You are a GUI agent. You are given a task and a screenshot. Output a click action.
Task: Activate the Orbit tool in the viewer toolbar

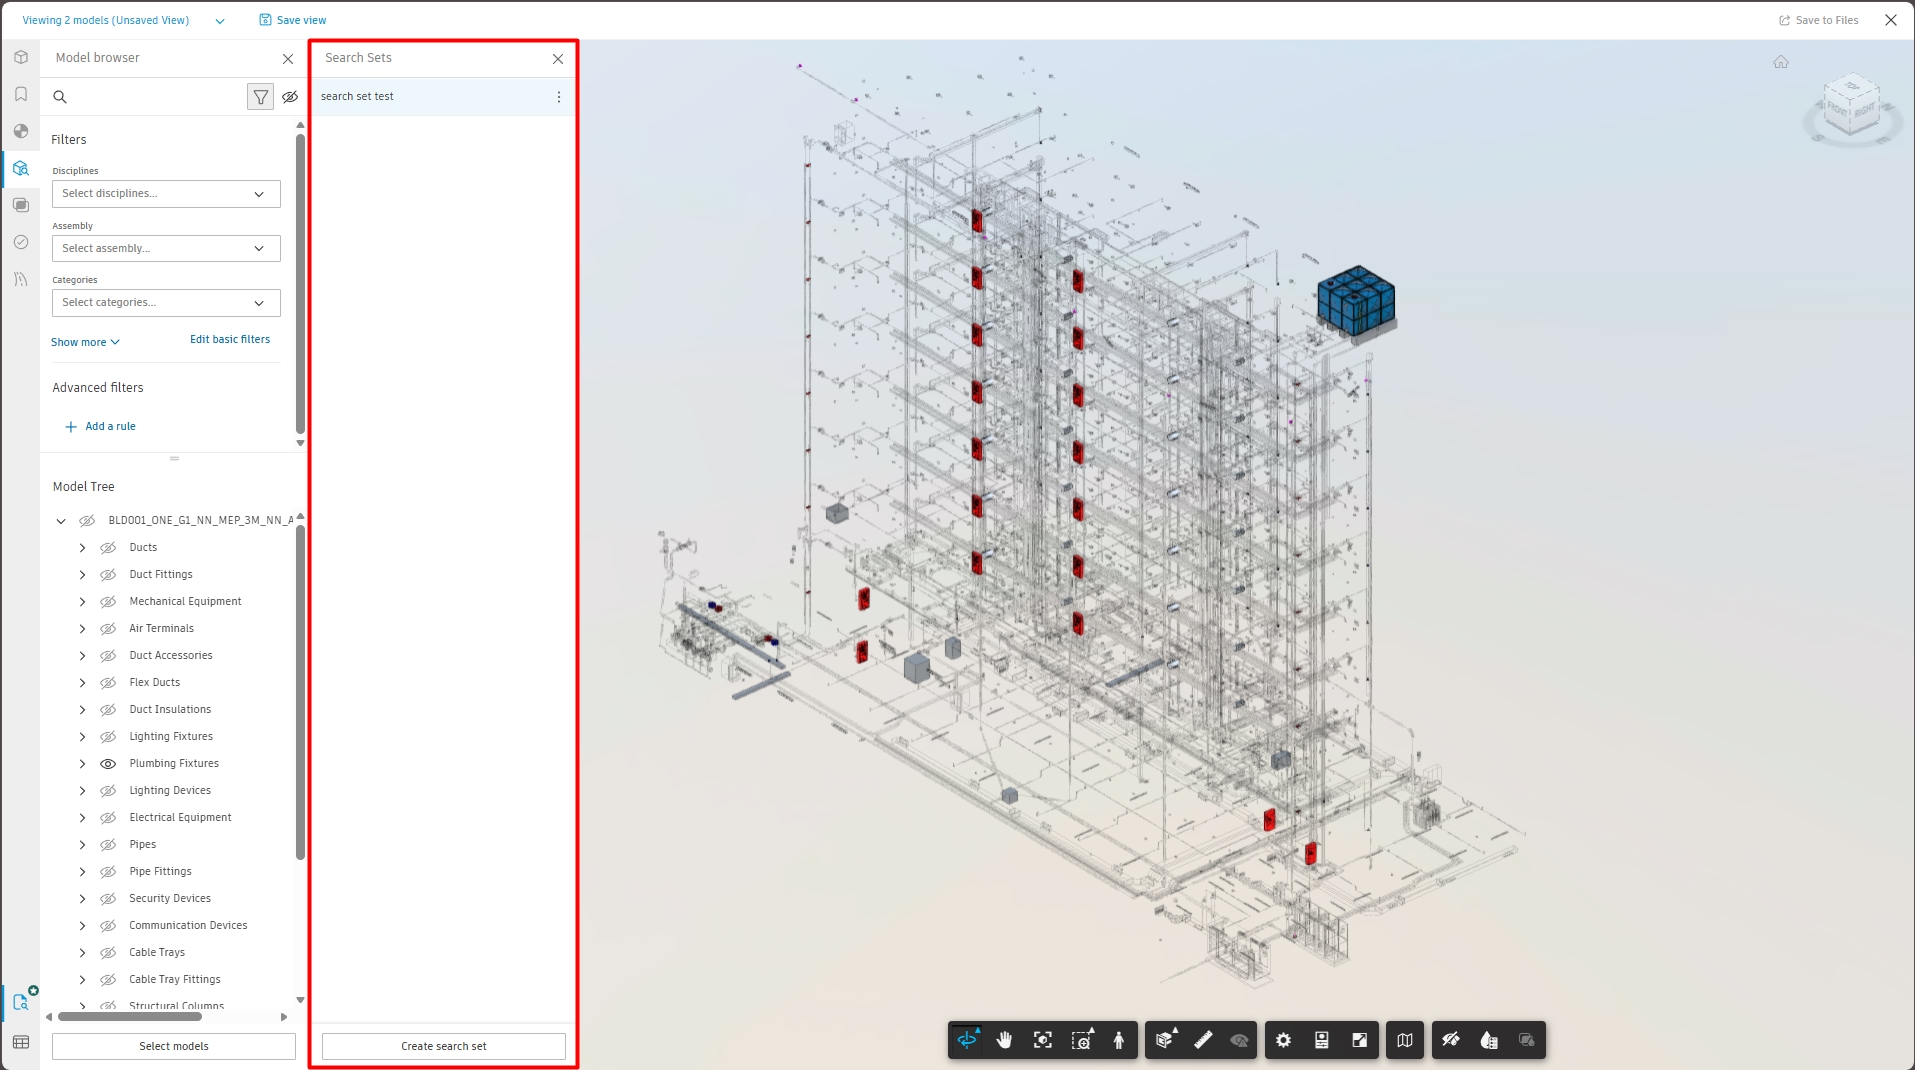pos(967,1040)
